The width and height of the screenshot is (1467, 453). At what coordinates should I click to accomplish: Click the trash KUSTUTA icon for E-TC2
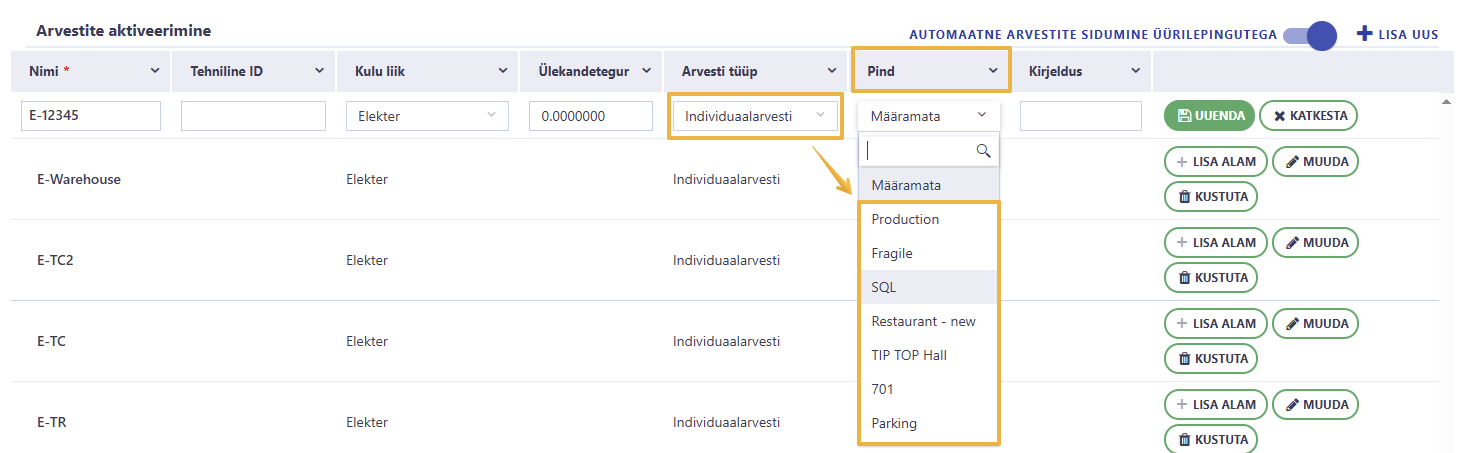click(x=1185, y=278)
